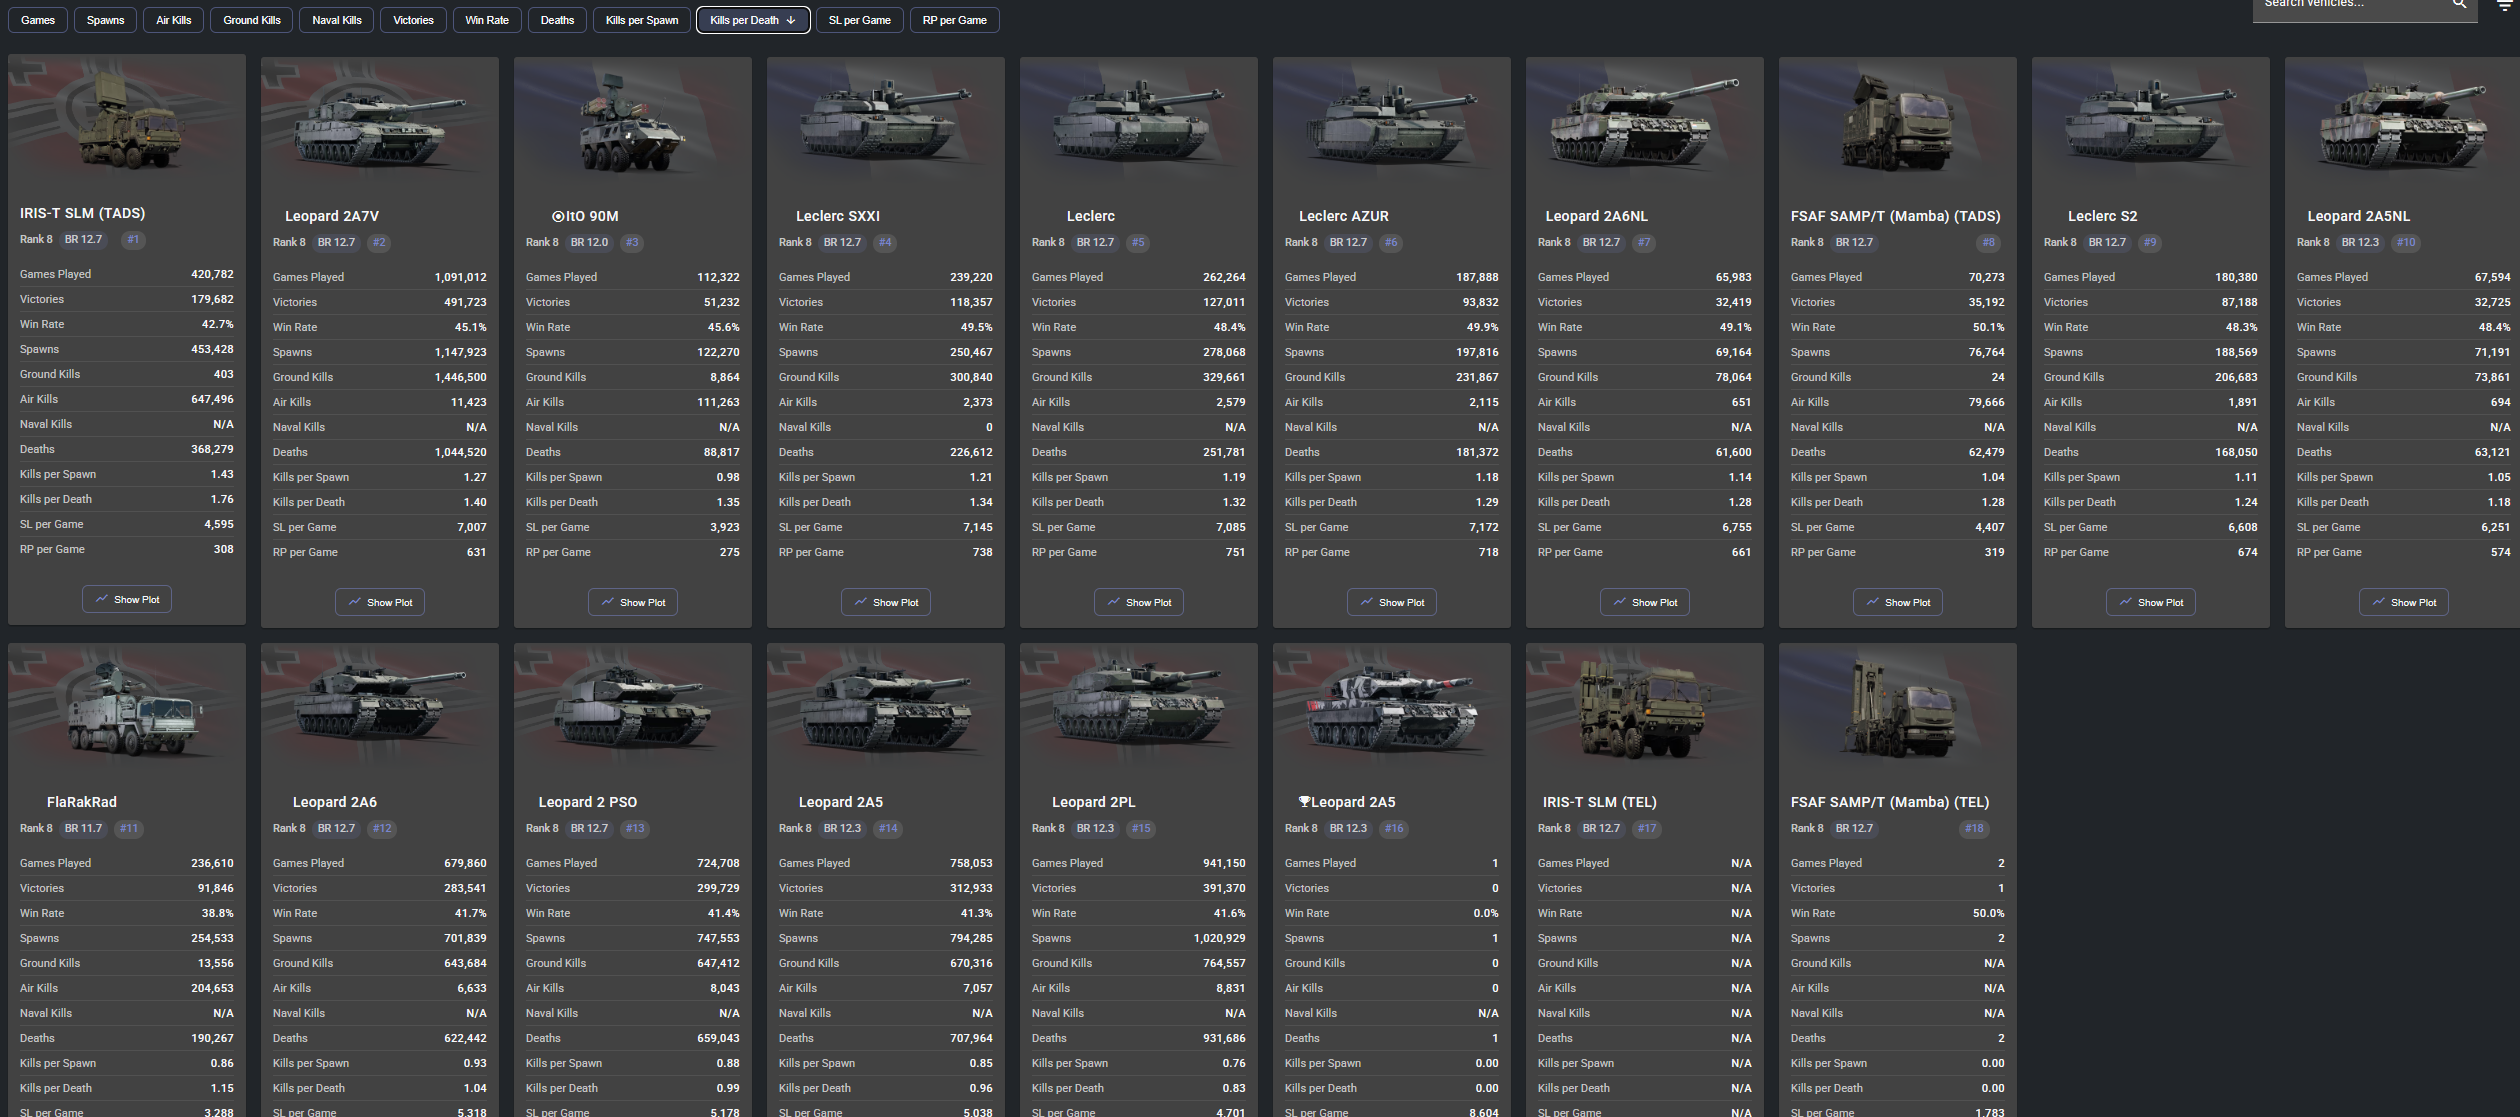Click Leclerc AZUR title
Viewport: 2520px width, 1117px height.
point(1343,216)
